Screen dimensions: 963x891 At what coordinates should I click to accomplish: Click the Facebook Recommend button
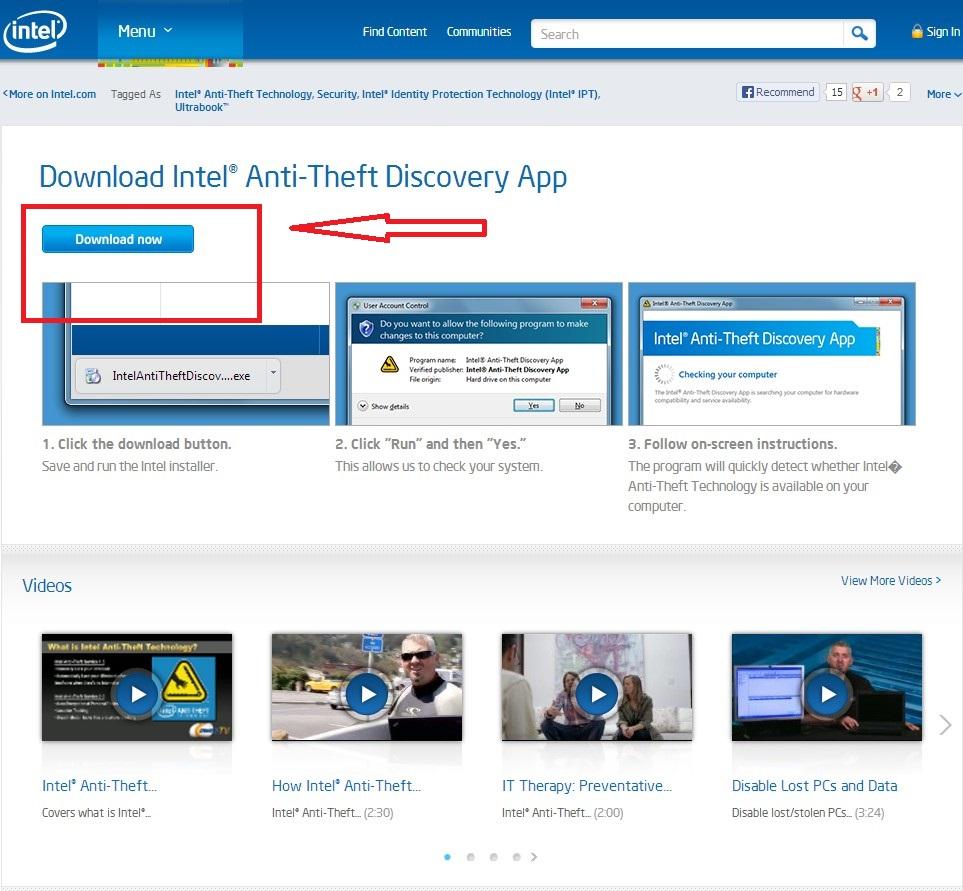click(x=778, y=92)
